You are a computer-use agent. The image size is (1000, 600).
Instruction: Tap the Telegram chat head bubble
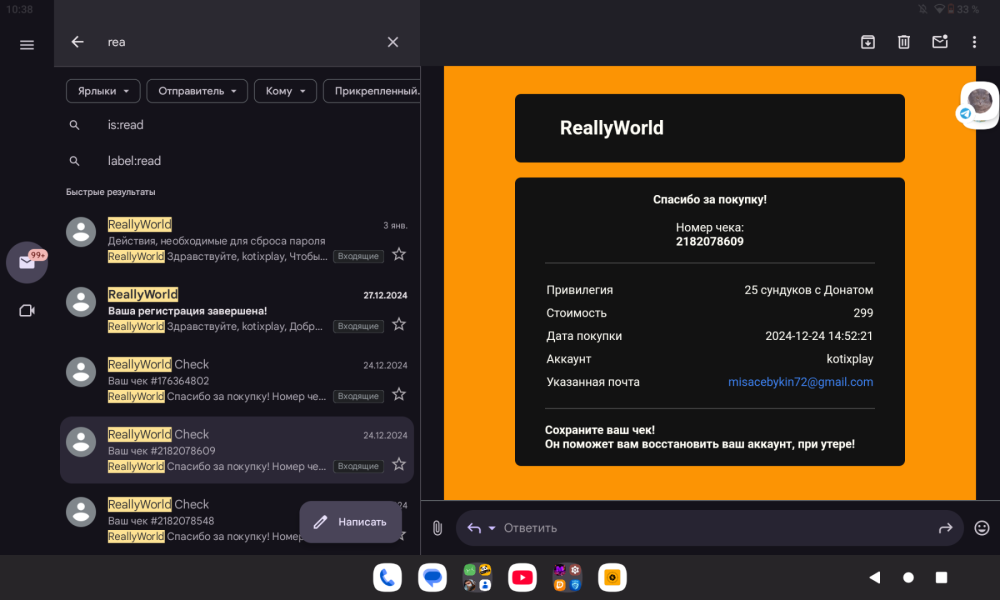coord(978,105)
